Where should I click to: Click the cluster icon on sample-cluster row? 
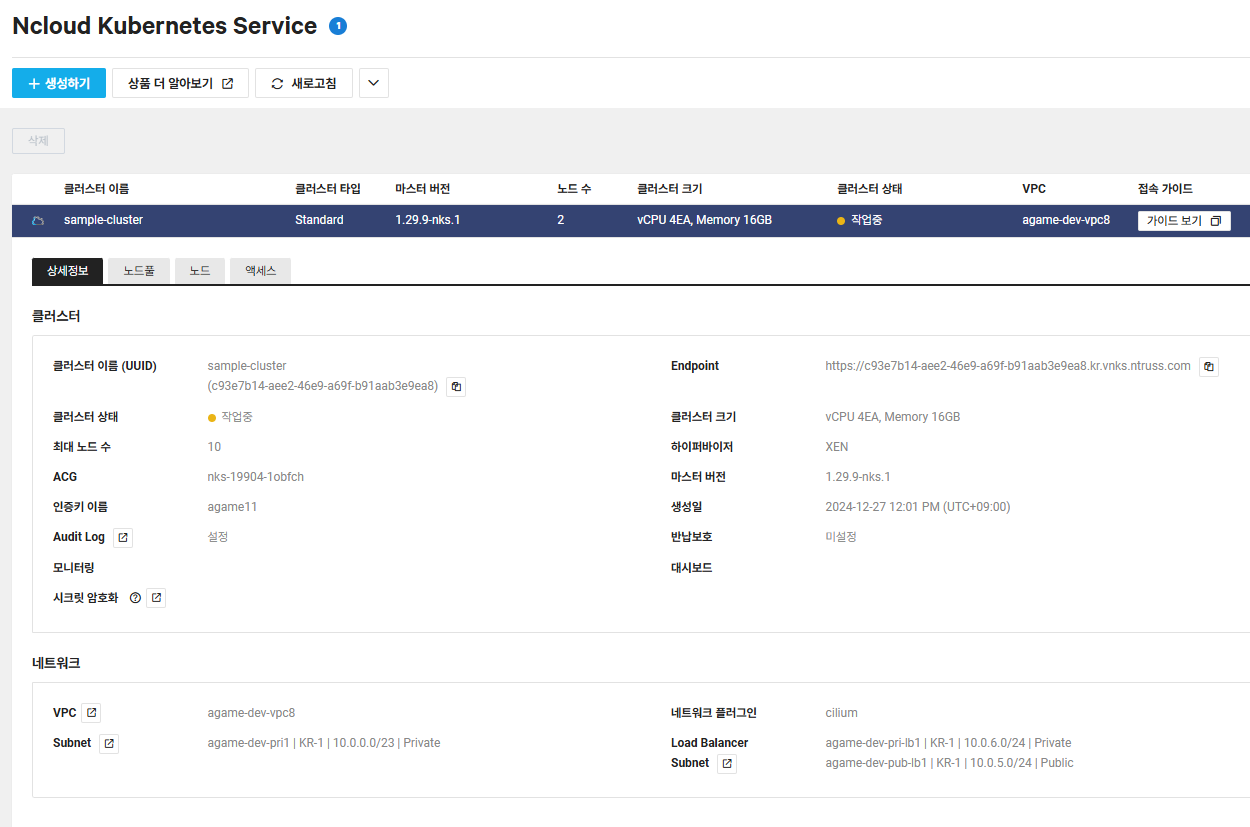pyautogui.click(x=38, y=220)
